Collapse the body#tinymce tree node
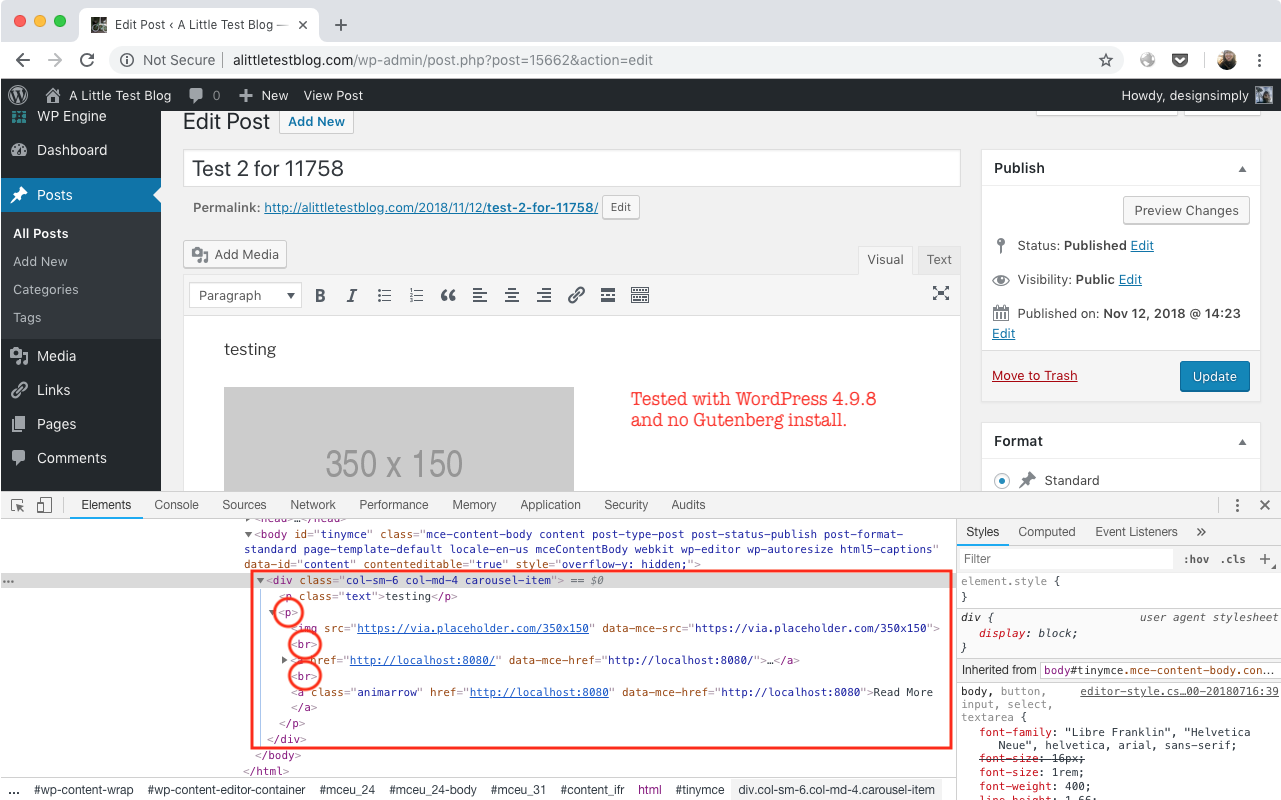Image resolution: width=1281 pixels, height=800 pixels. (249, 535)
